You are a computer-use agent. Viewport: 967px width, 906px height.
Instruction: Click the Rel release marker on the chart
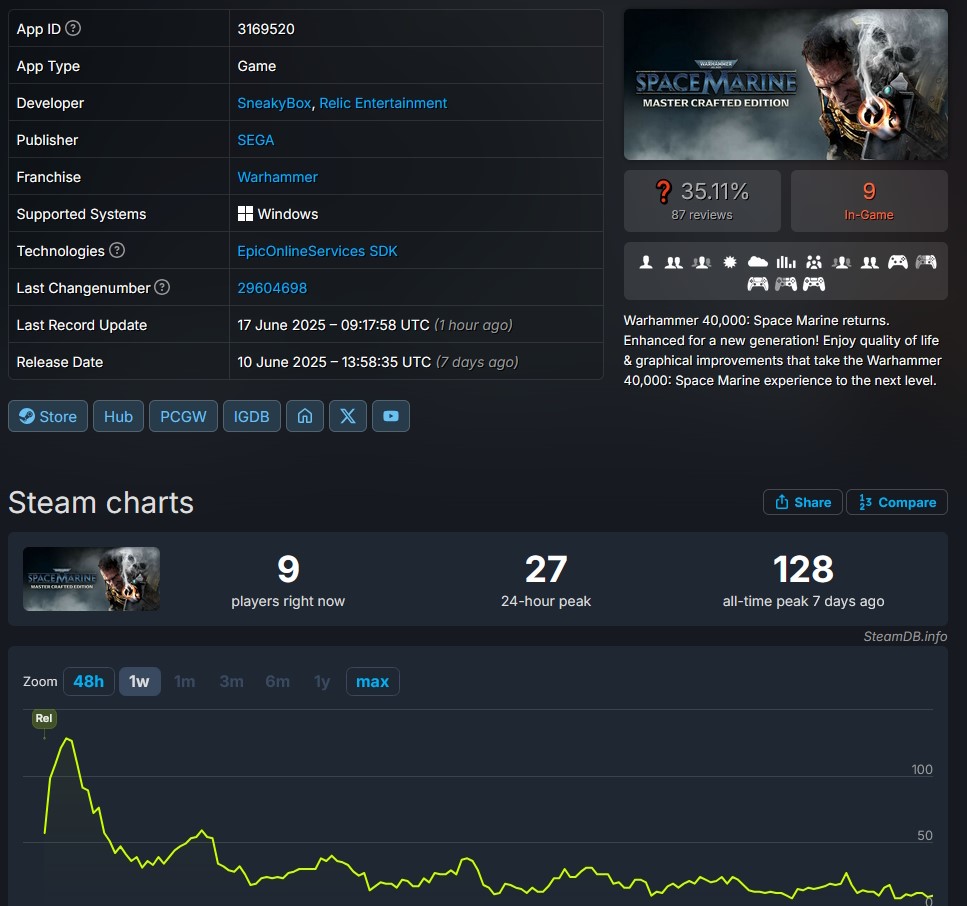coord(44,719)
